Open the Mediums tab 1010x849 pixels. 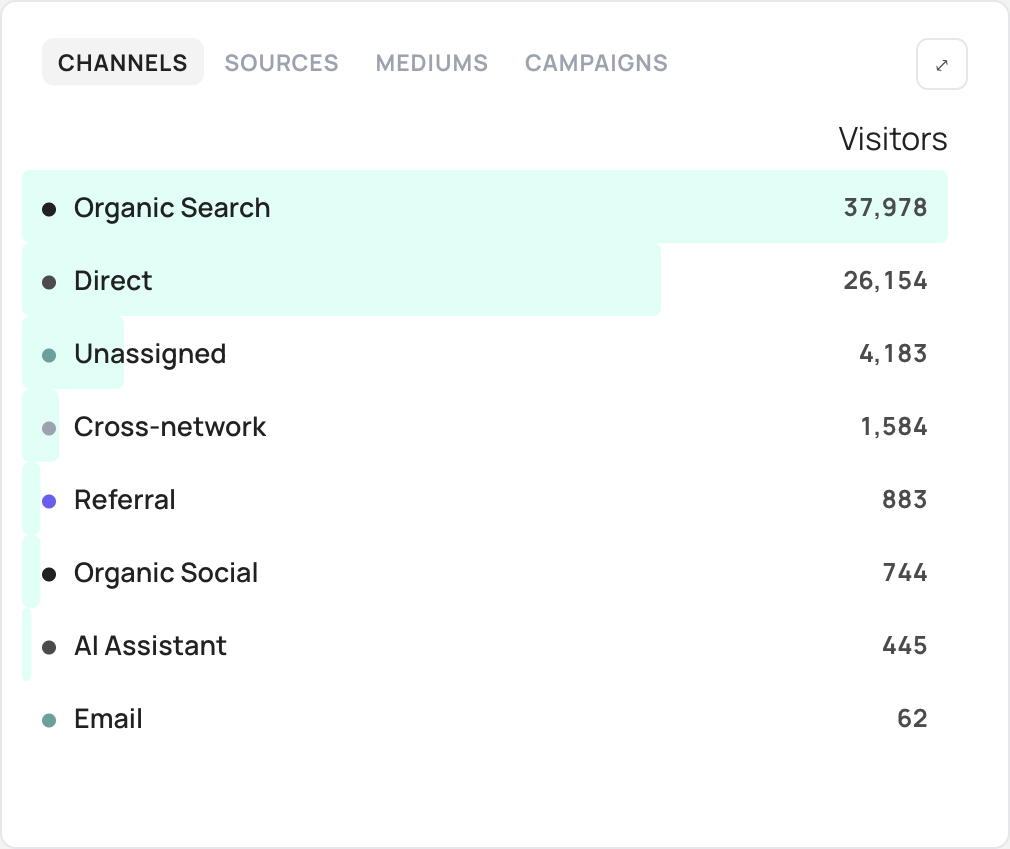(x=432, y=62)
